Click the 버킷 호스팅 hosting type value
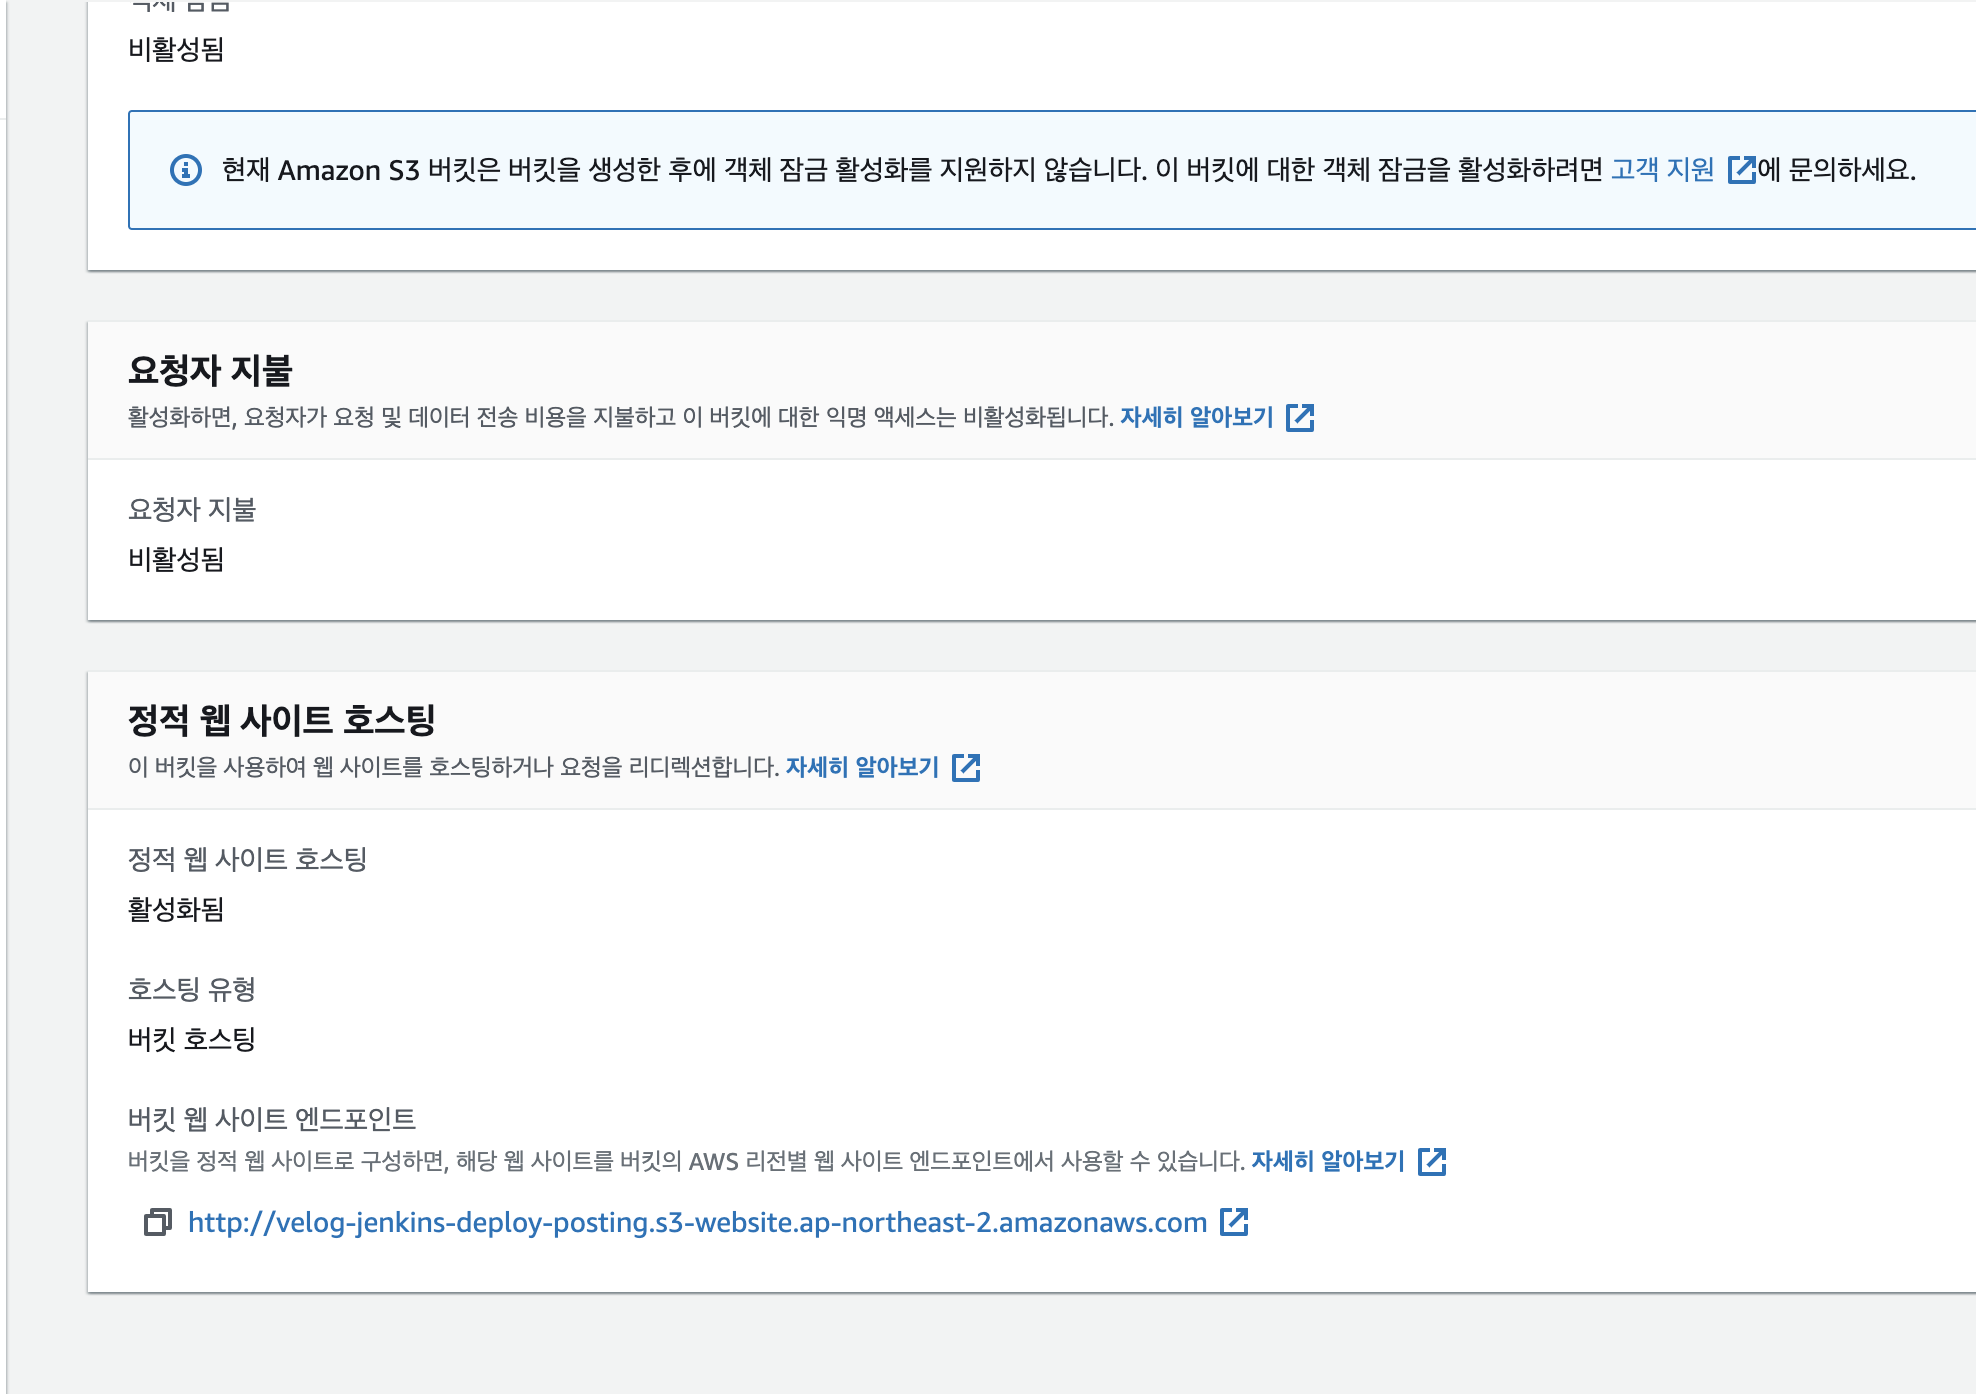Image resolution: width=1976 pixels, height=1394 pixels. pyautogui.click(x=192, y=1039)
